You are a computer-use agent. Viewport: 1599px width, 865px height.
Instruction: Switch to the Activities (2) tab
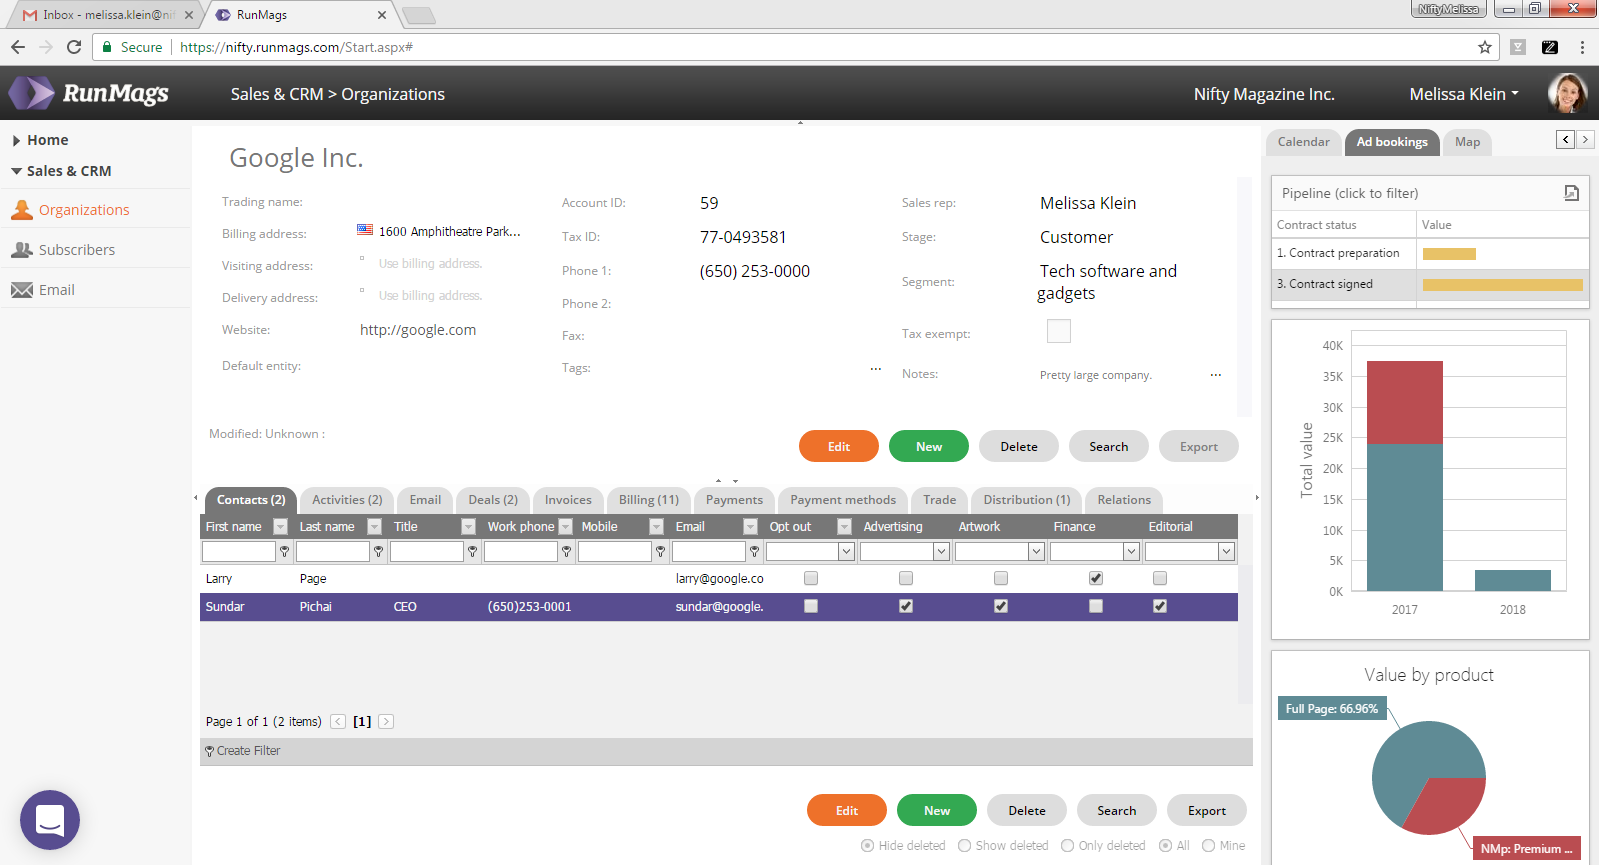pyautogui.click(x=347, y=500)
